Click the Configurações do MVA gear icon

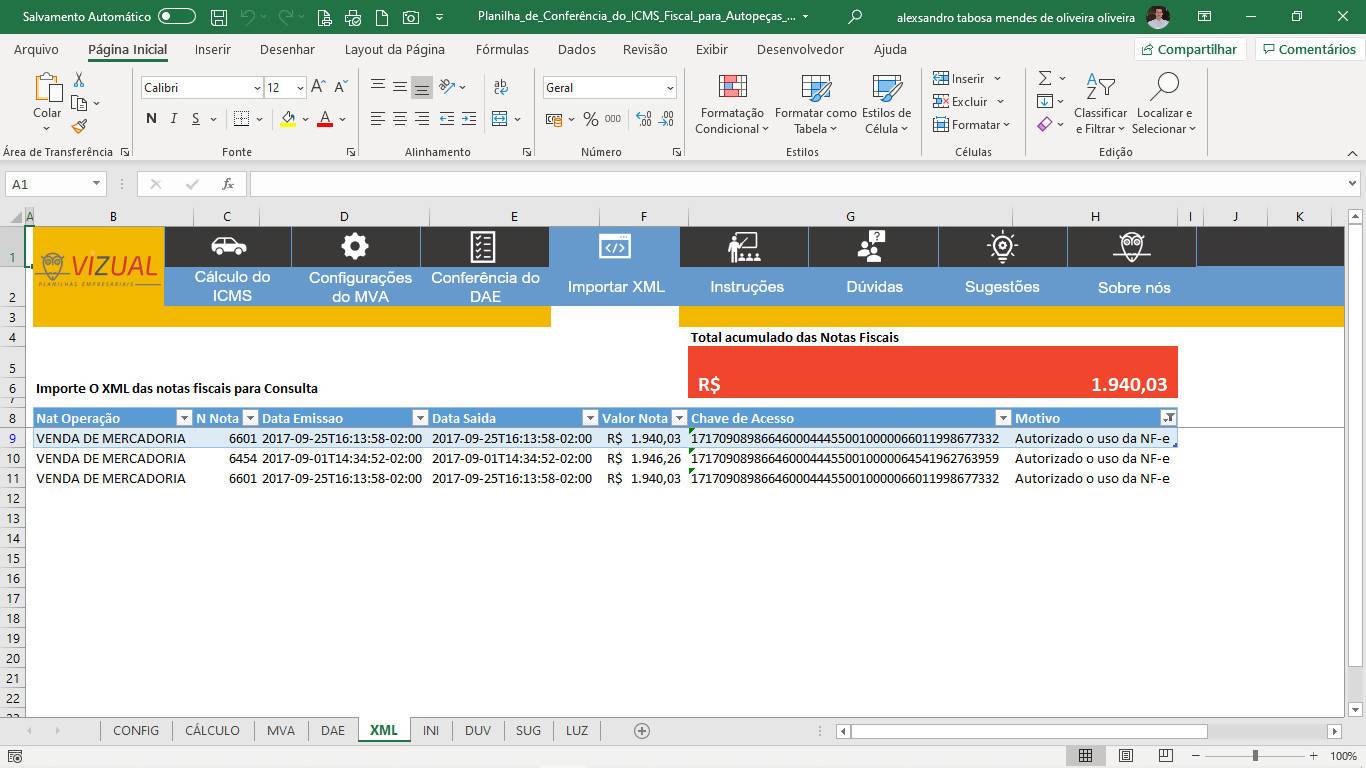point(355,246)
